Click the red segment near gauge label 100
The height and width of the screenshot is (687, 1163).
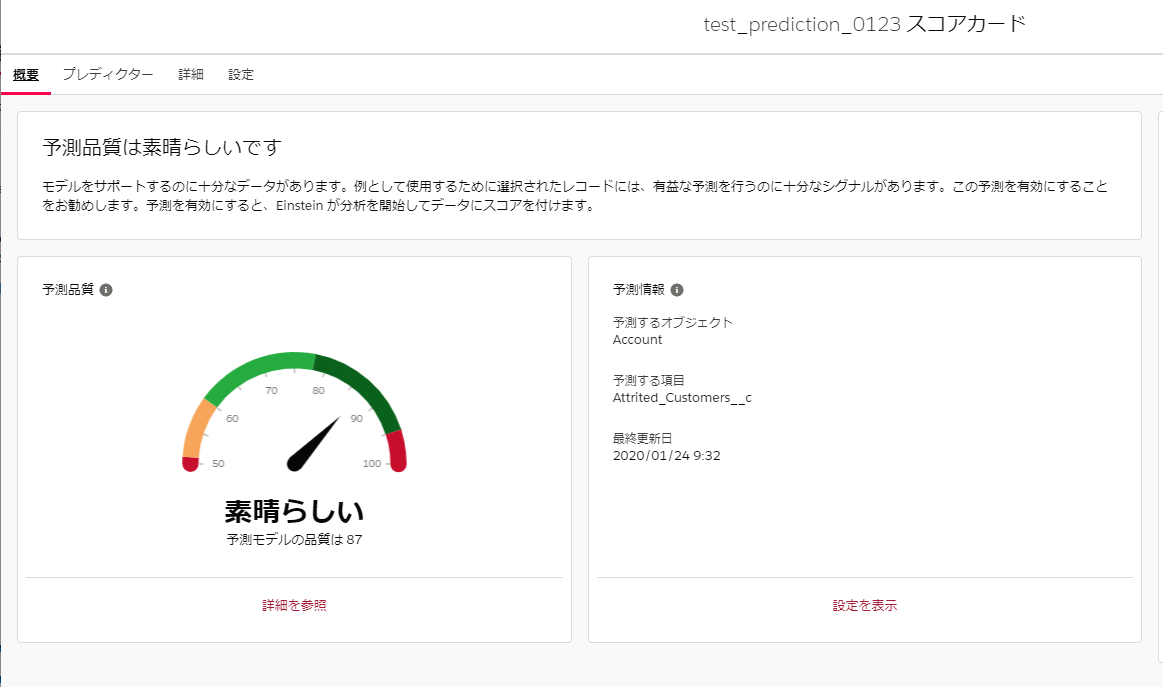pos(397,450)
